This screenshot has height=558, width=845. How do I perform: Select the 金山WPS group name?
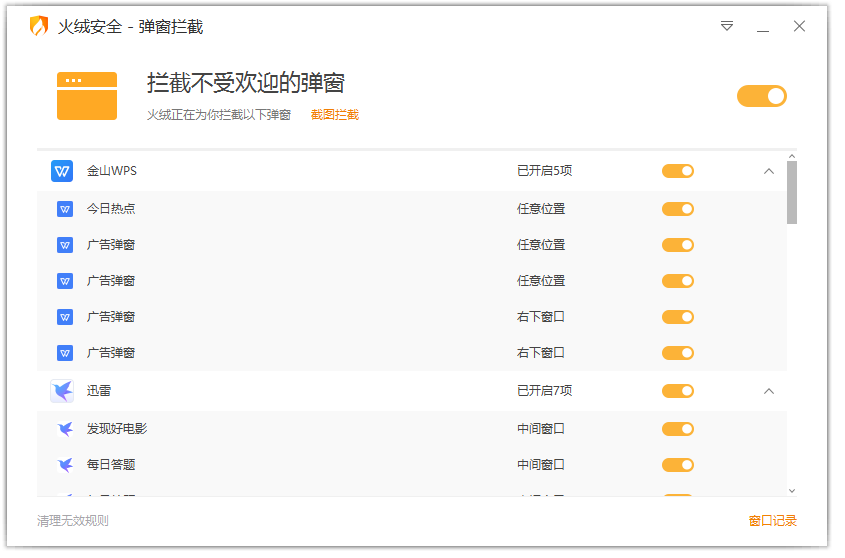[x=112, y=172]
